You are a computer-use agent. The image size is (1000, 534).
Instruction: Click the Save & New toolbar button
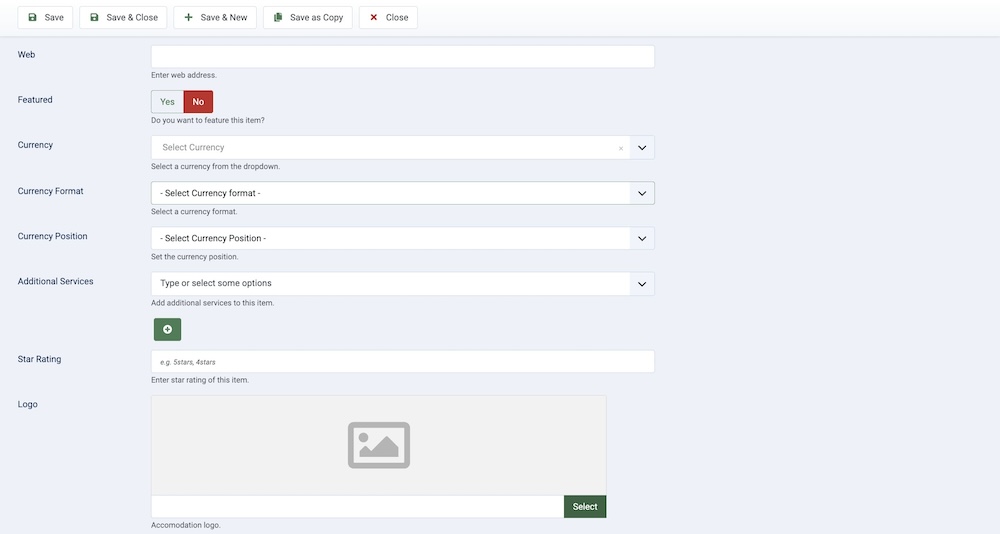(215, 17)
